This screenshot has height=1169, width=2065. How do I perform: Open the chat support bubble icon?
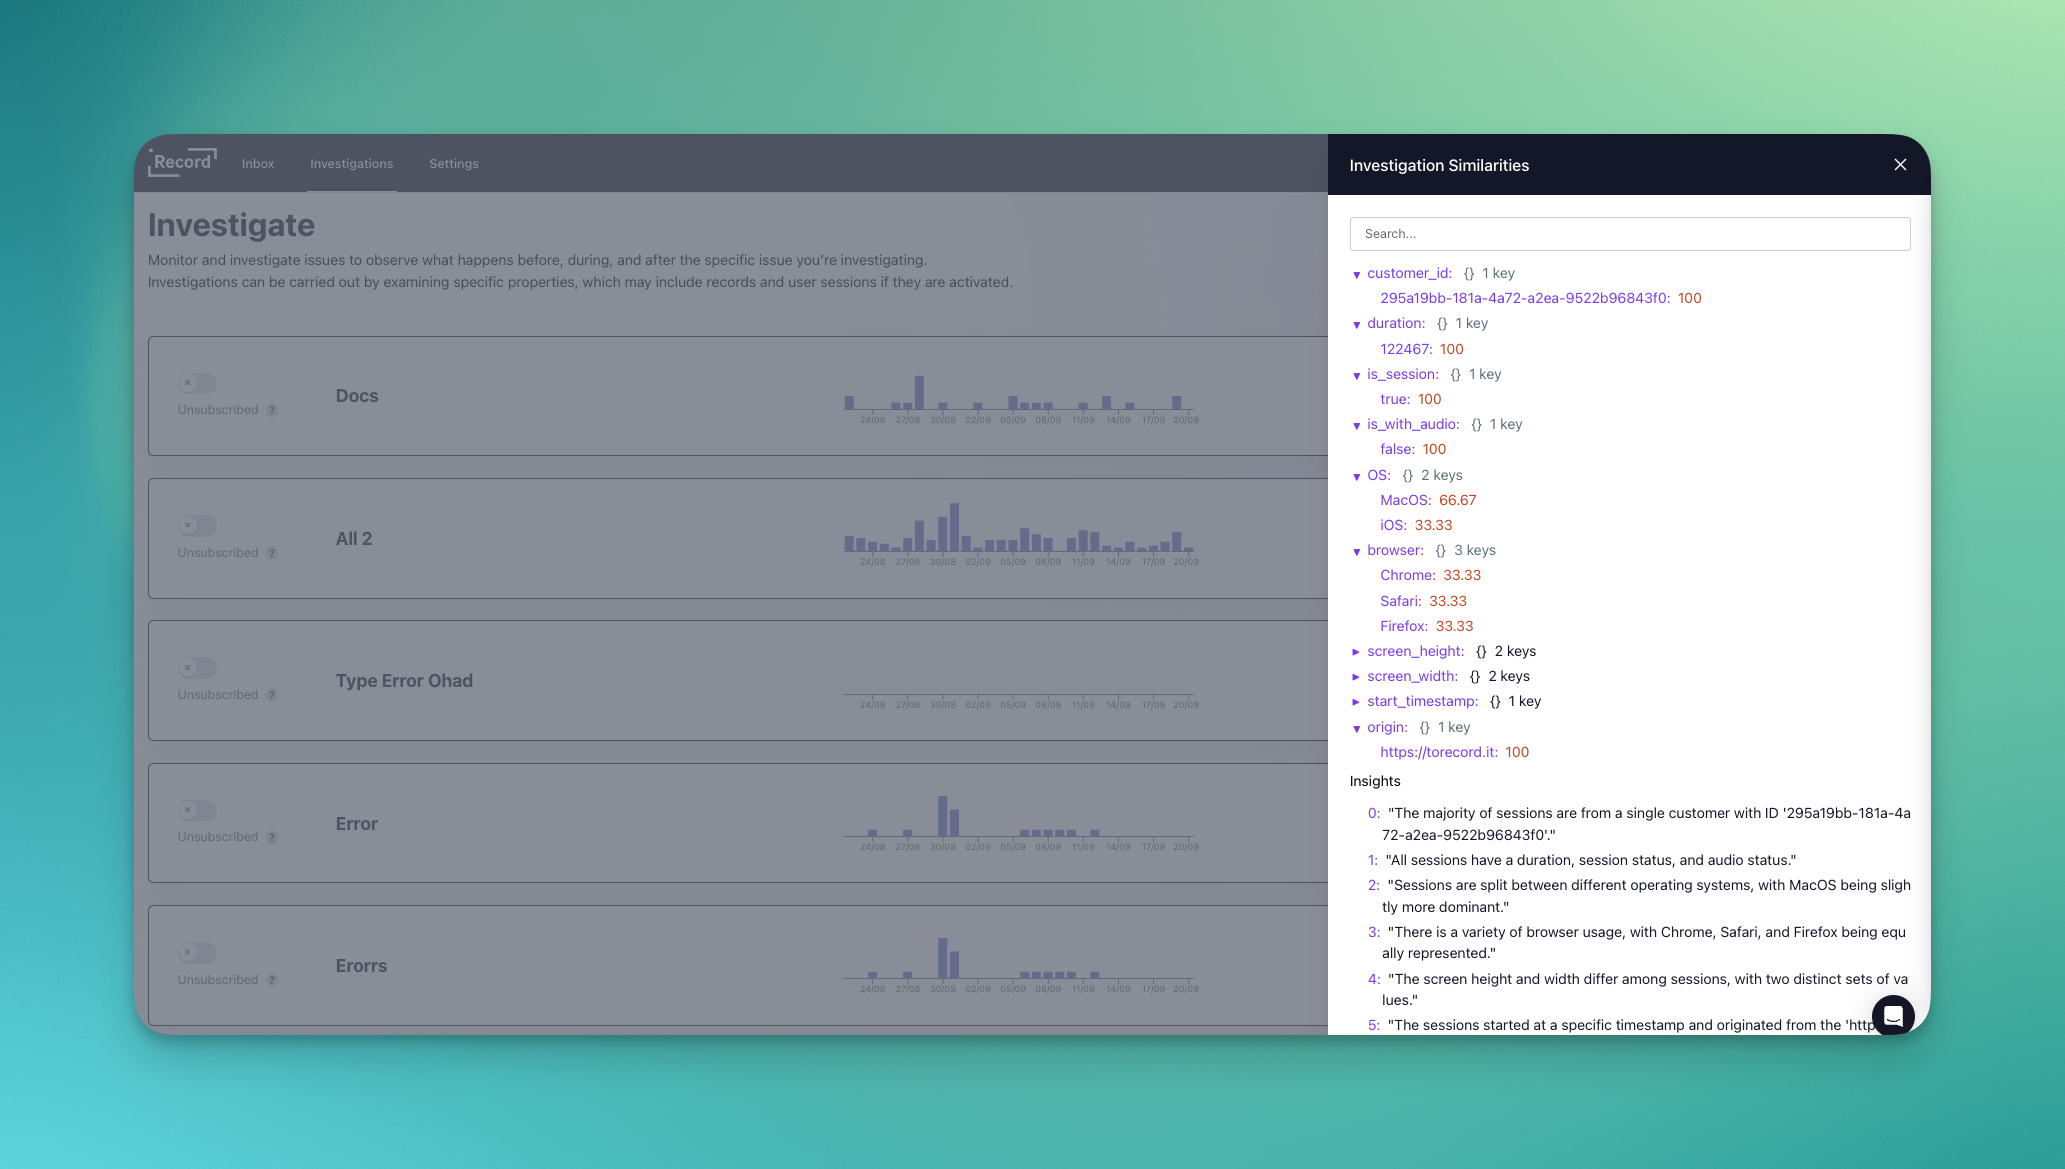tap(1892, 1016)
